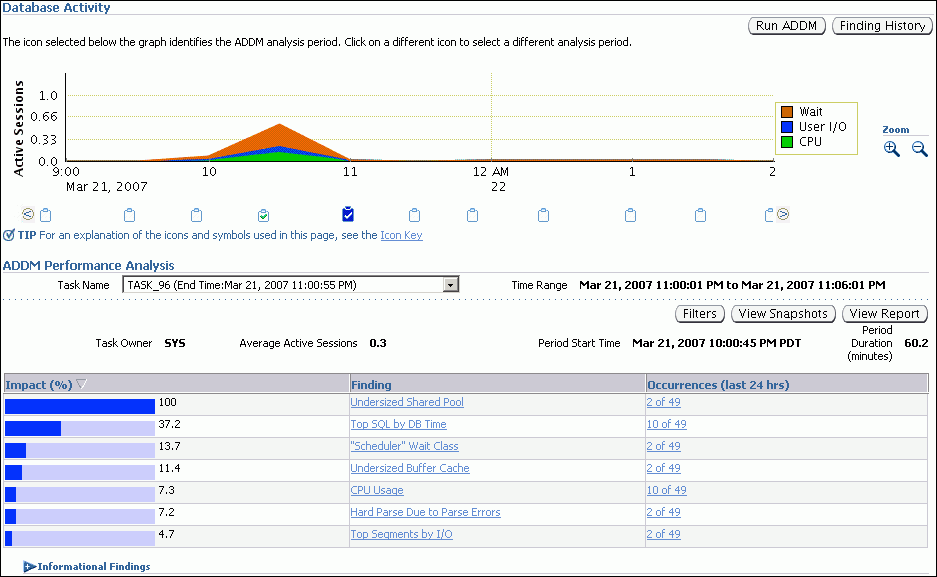
Task: Select the snapshot icon below 9:00
Action: click(x=45, y=215)
